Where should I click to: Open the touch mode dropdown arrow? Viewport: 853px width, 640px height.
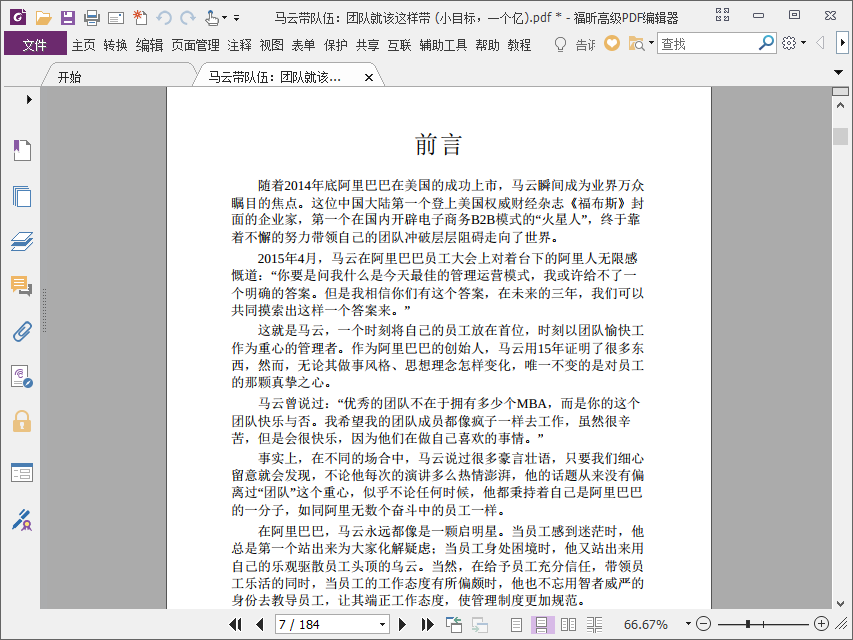[x=225, y=19]
